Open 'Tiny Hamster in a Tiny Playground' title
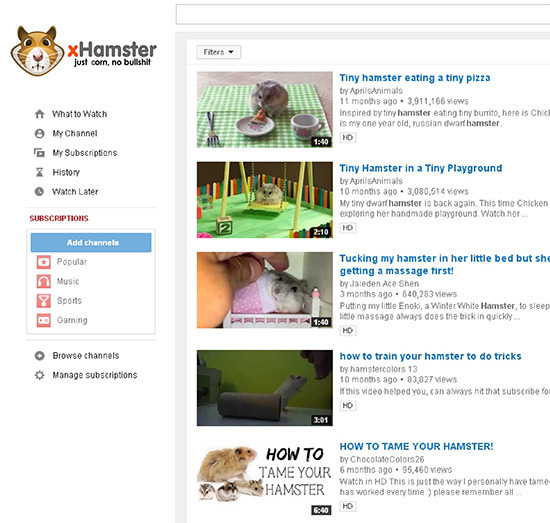The height and width of the screenshot is (523, 550). (x=421, y=168)
